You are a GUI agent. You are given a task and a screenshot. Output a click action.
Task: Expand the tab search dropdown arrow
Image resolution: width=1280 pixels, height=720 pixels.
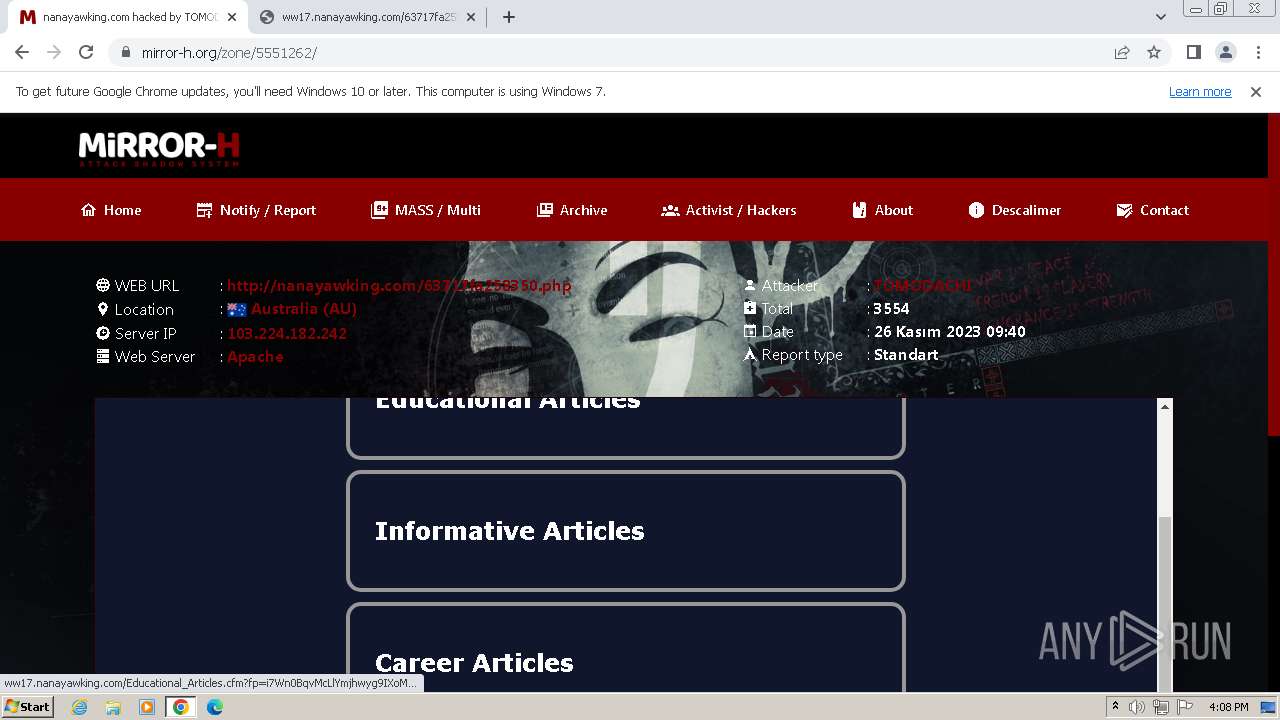pyautogui.click(x=1160, y=17)
